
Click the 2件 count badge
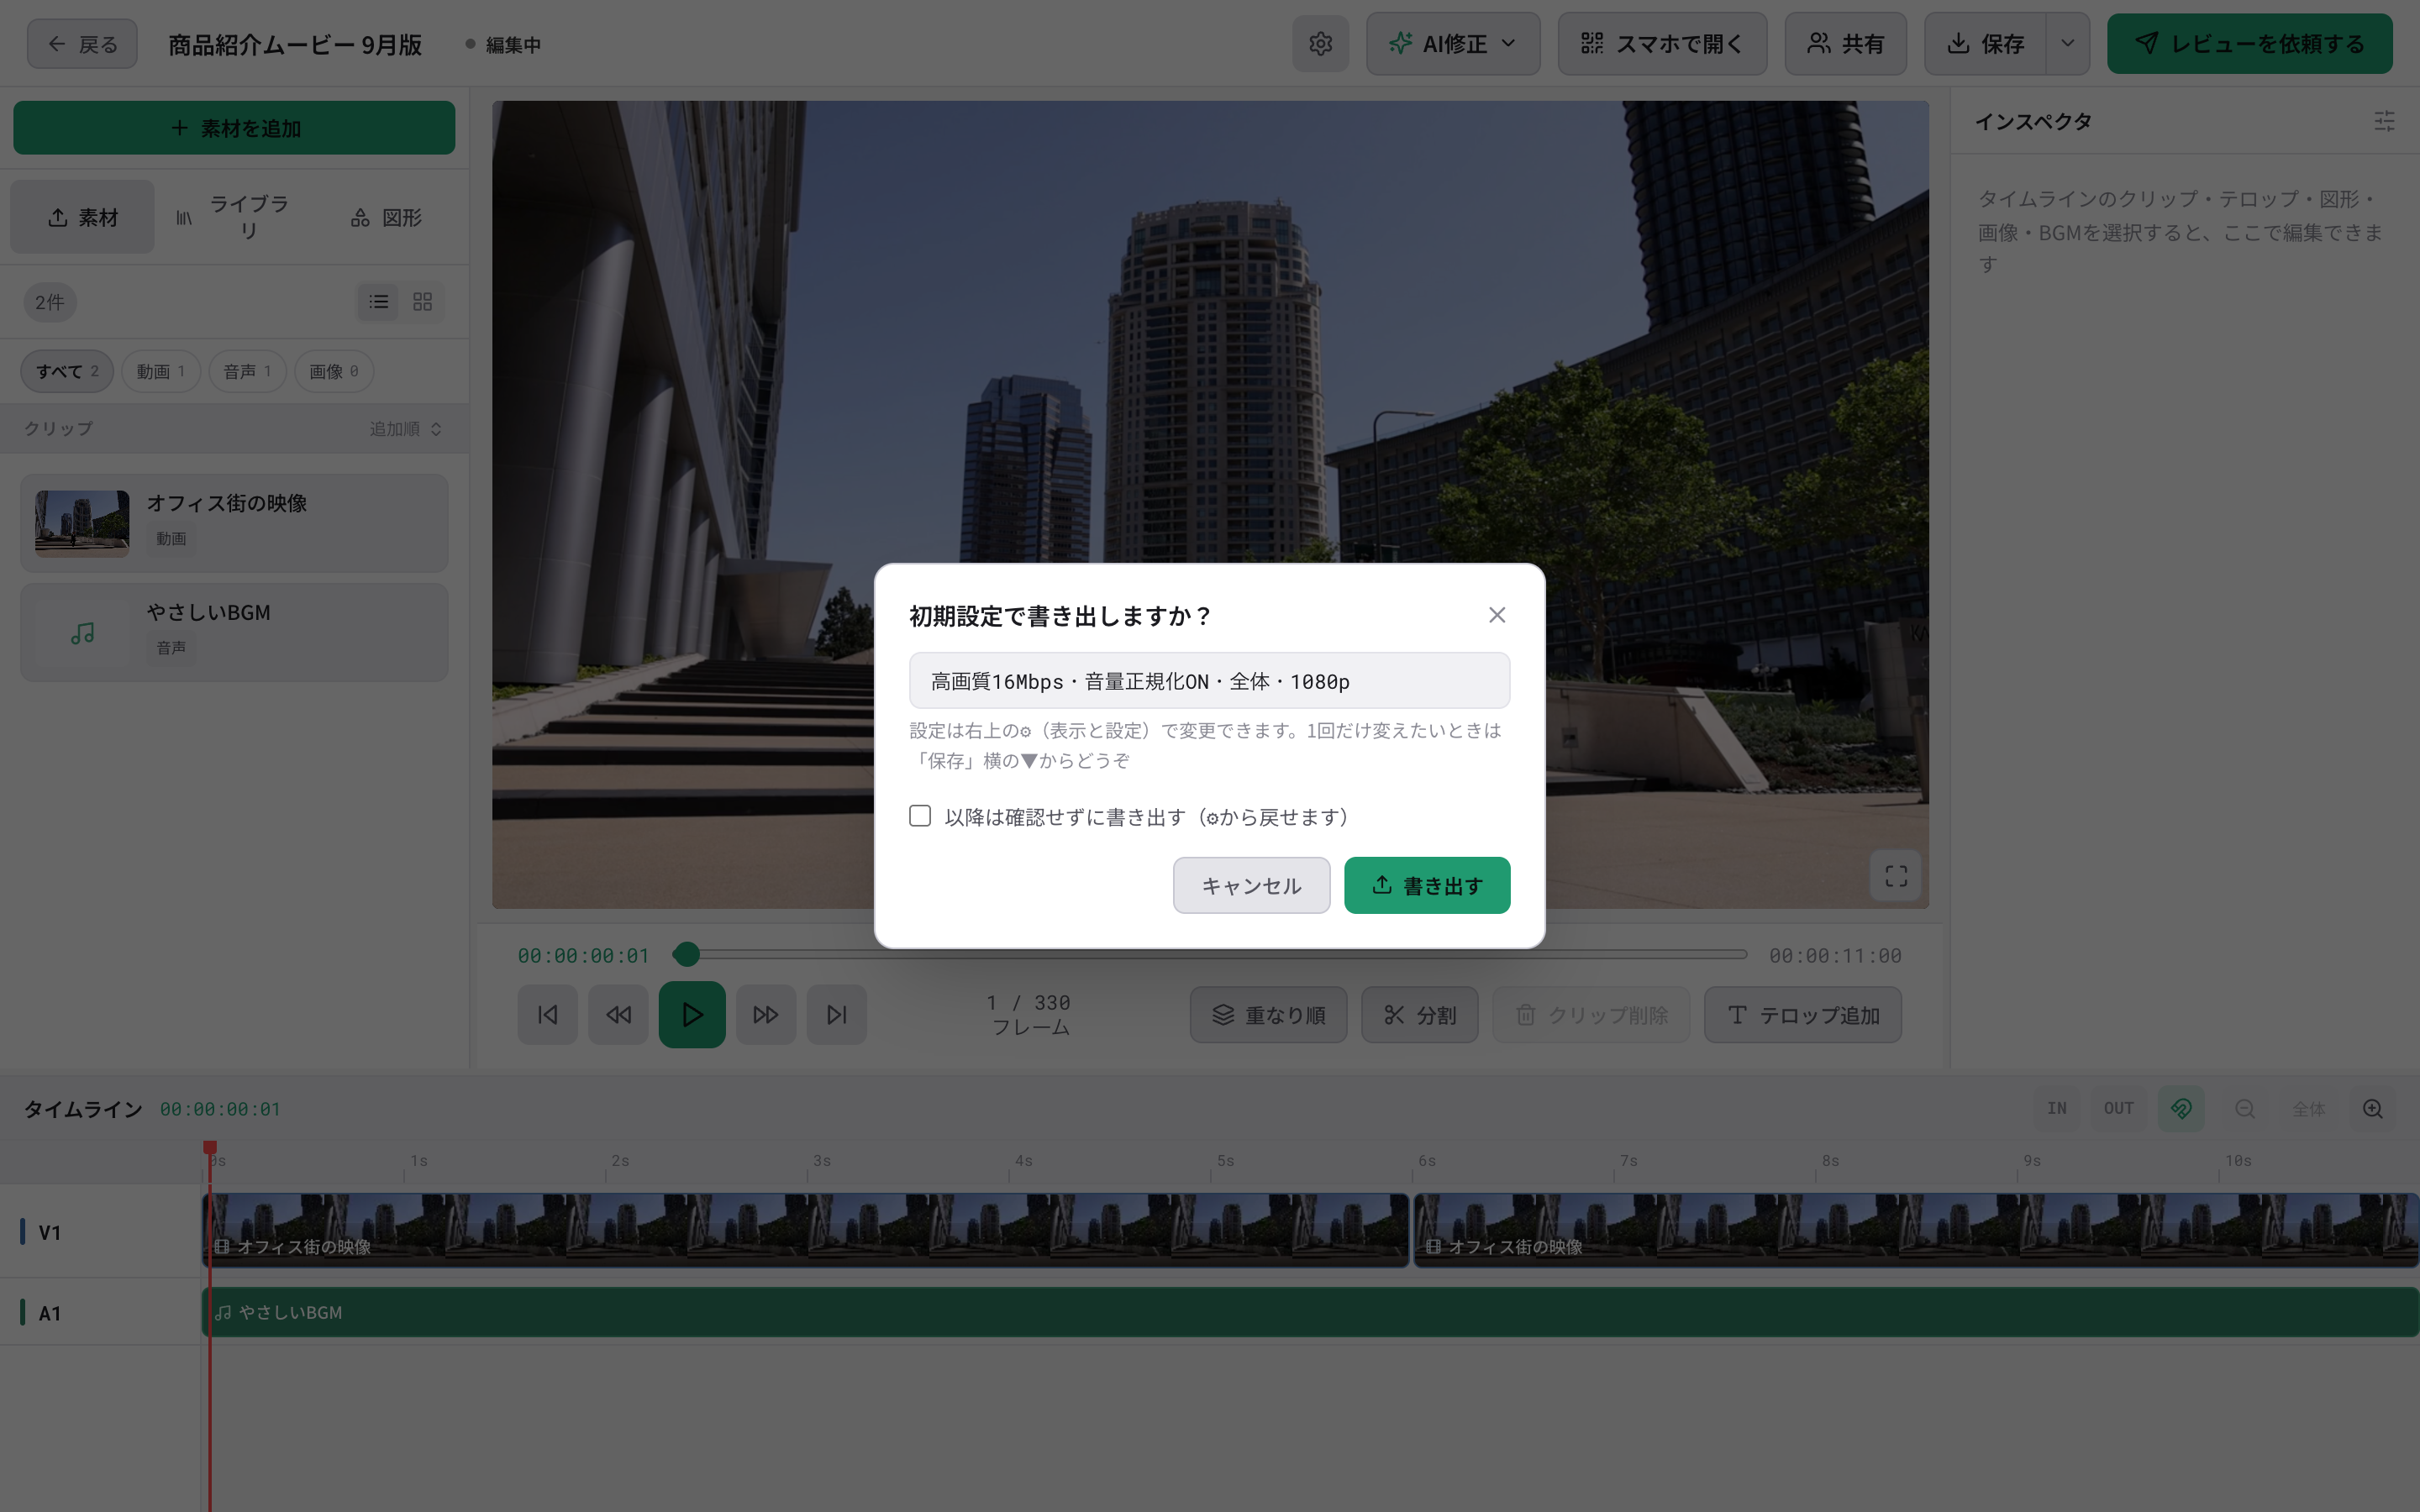(x=50, y=302)
